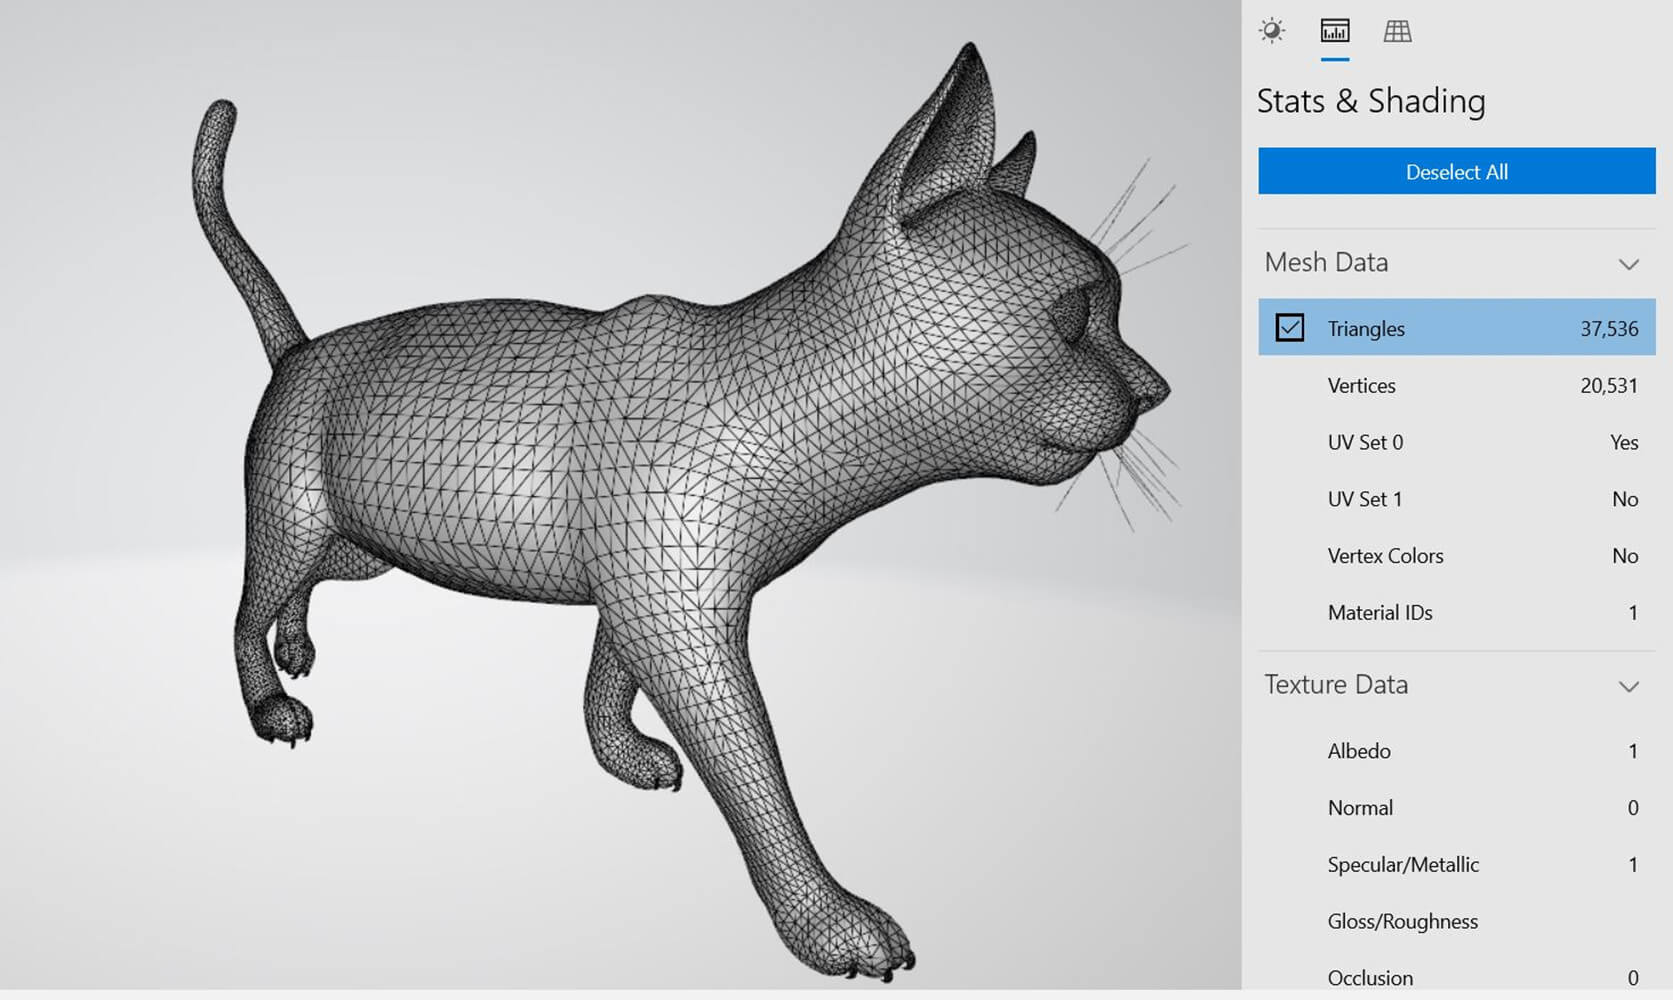Screen dimensions: 1673x1000
Task: Collapse the Texture Data section chevron
Action: (x=1628, y=686)
